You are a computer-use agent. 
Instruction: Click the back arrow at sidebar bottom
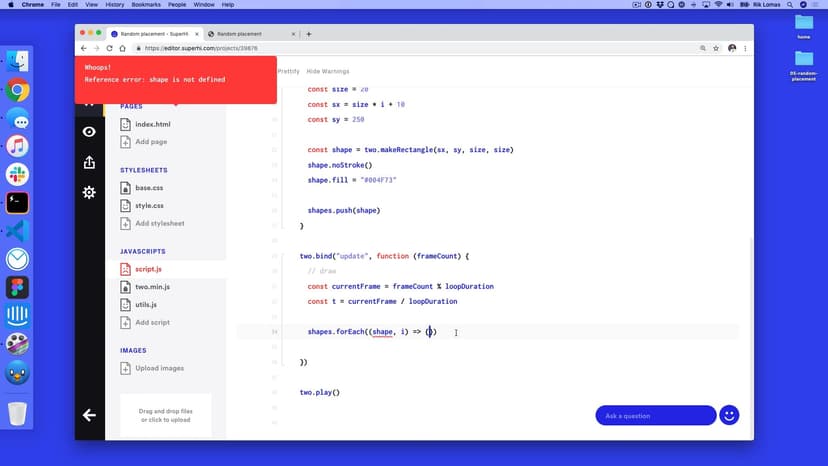89,415
